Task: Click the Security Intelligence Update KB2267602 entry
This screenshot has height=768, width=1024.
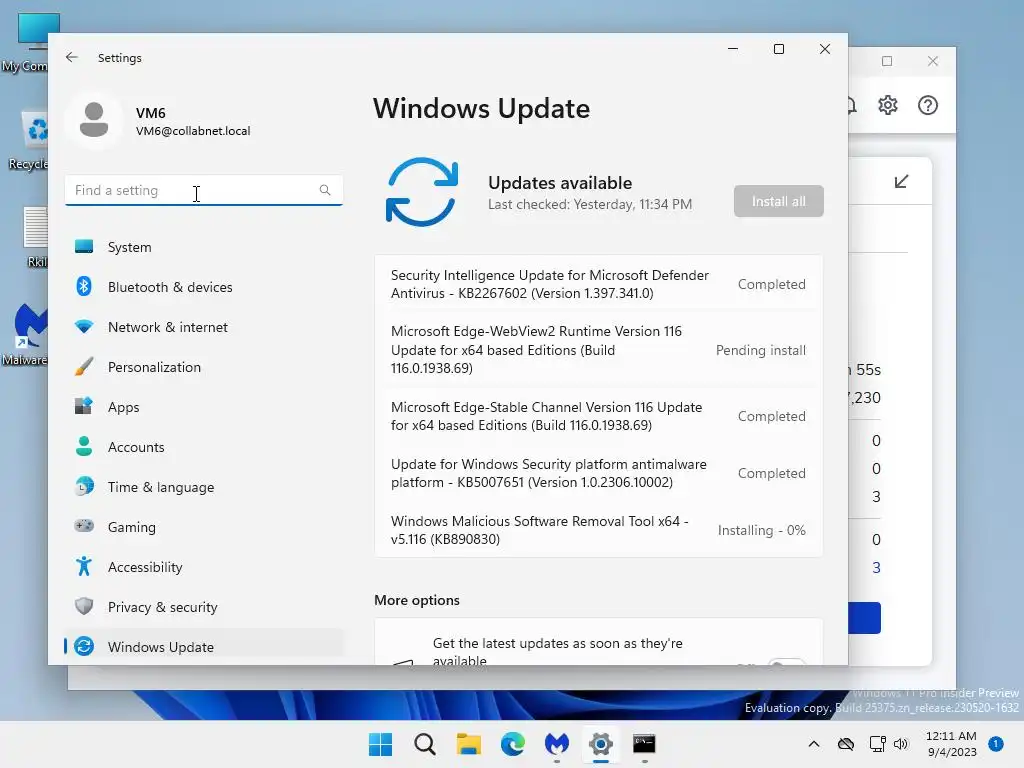Action: [598, 284]
